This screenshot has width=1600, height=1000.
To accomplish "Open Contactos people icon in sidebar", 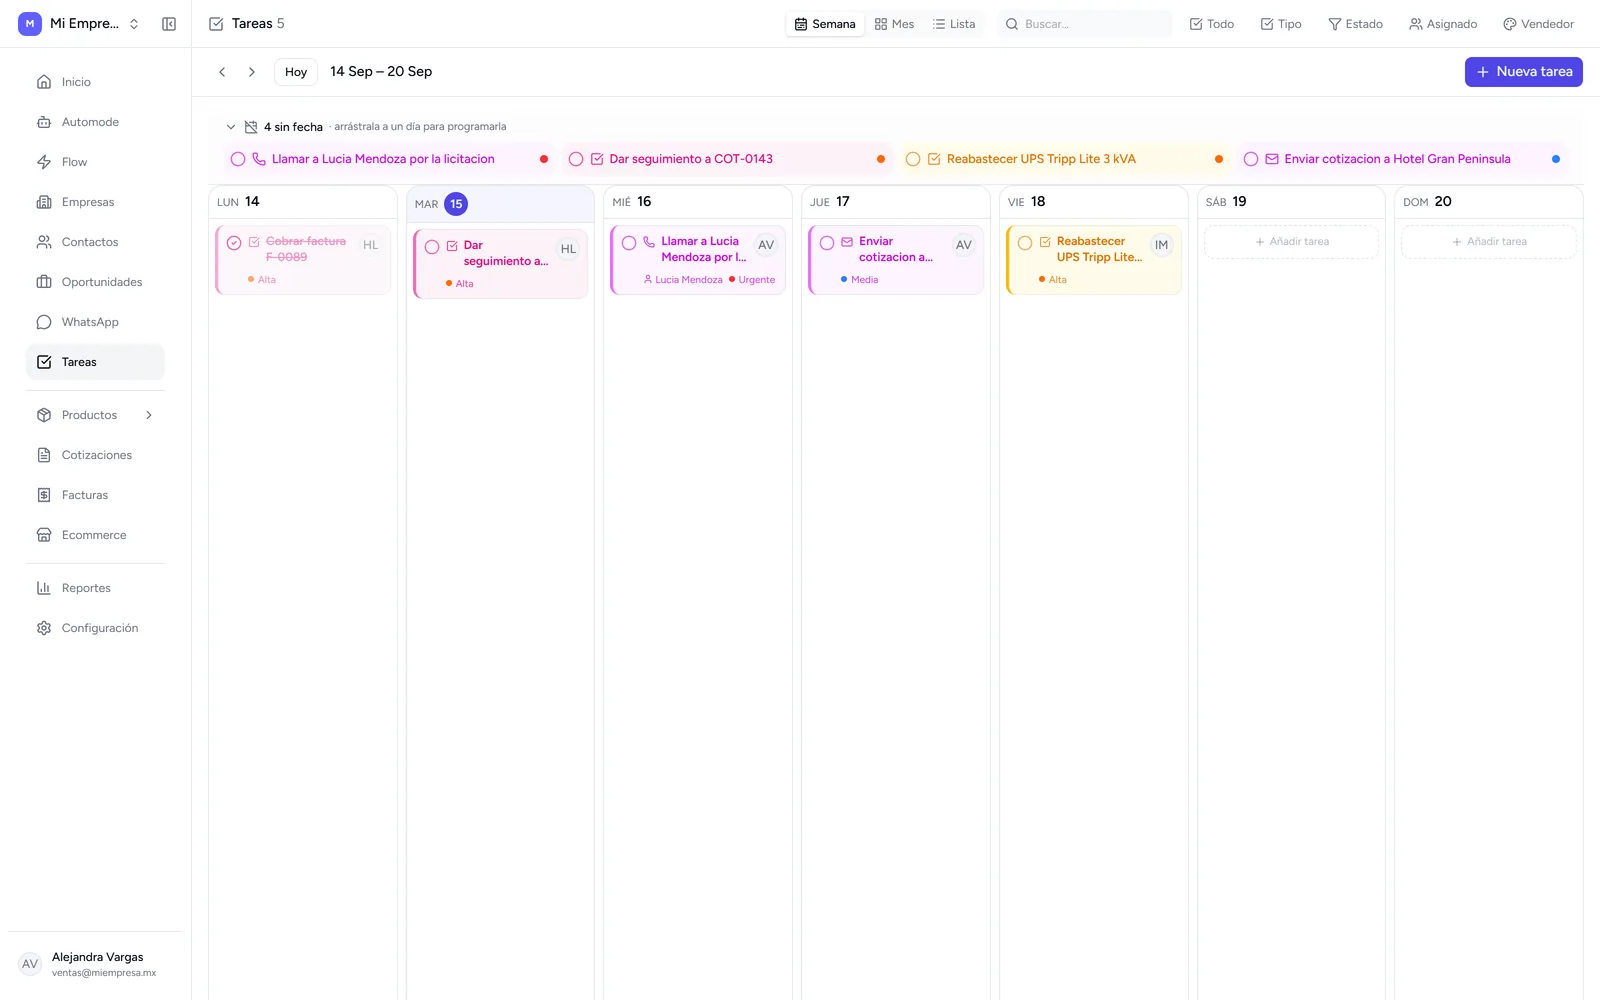I will (x=44, y=242).
